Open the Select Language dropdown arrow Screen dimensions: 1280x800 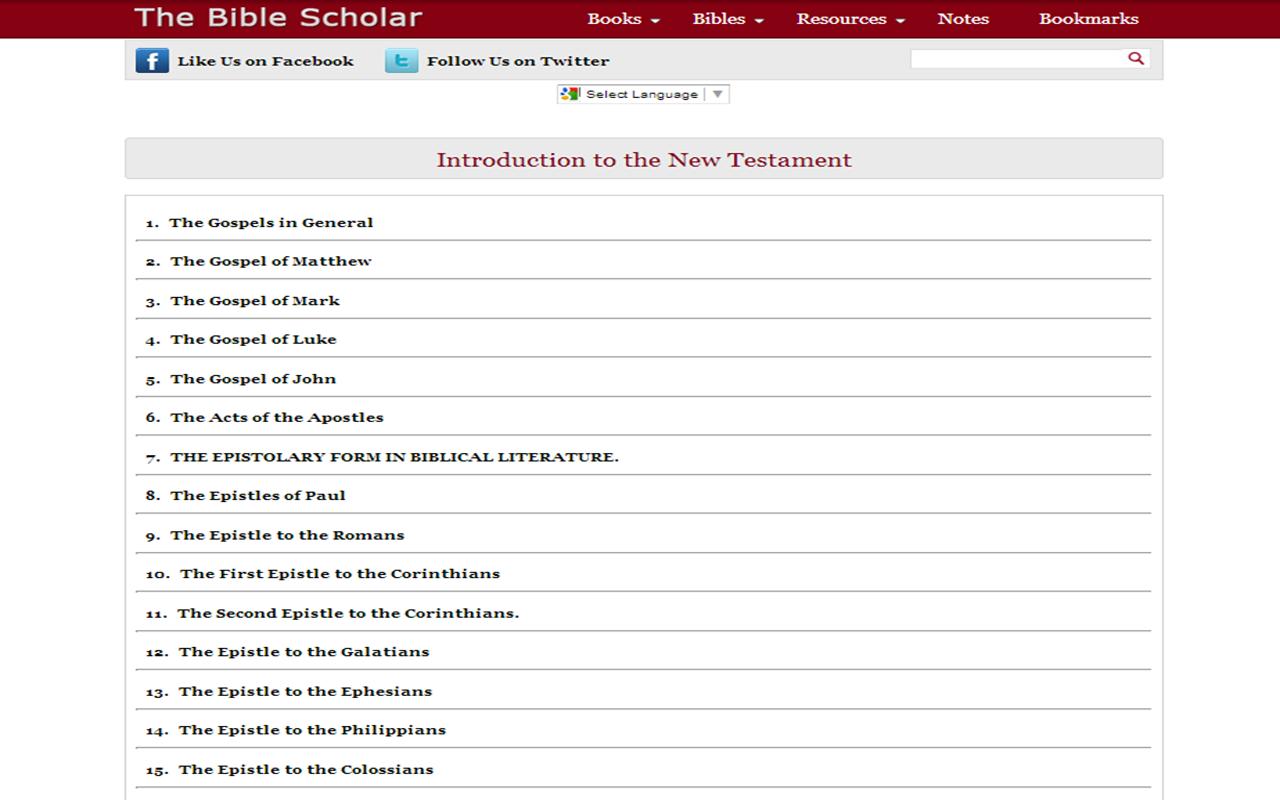pyautogui.click(x=717, y=94)
